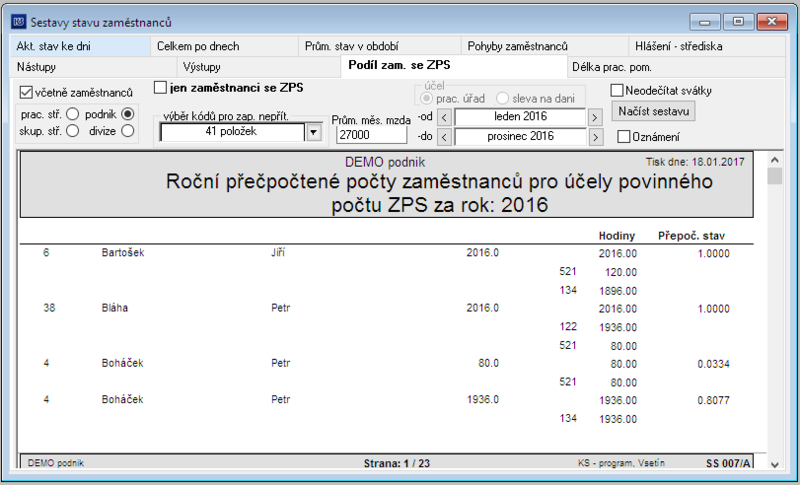
Task: Select 'prac. úřad' purpose radio
Action: (x=427, y=98)
